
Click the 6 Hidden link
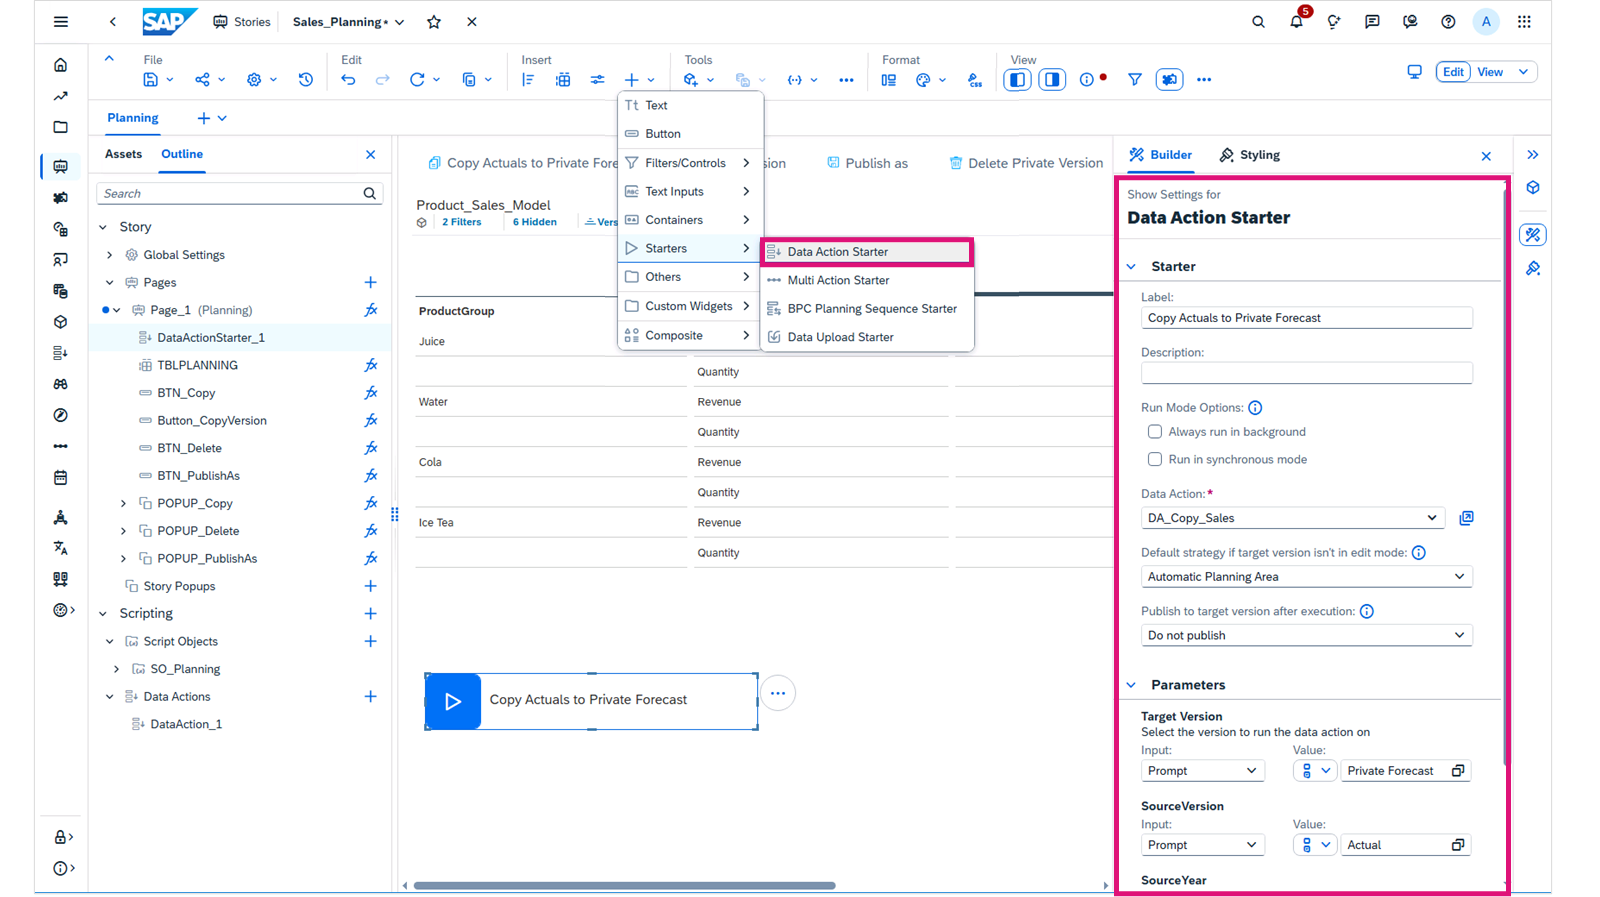click(535, 222)
